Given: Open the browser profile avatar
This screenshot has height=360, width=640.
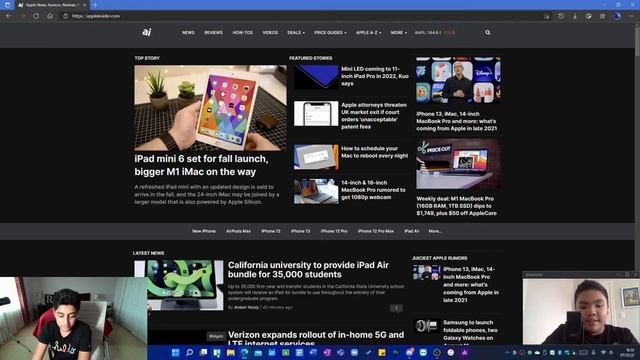Looking at the screenshot, I should coord(617,16).
